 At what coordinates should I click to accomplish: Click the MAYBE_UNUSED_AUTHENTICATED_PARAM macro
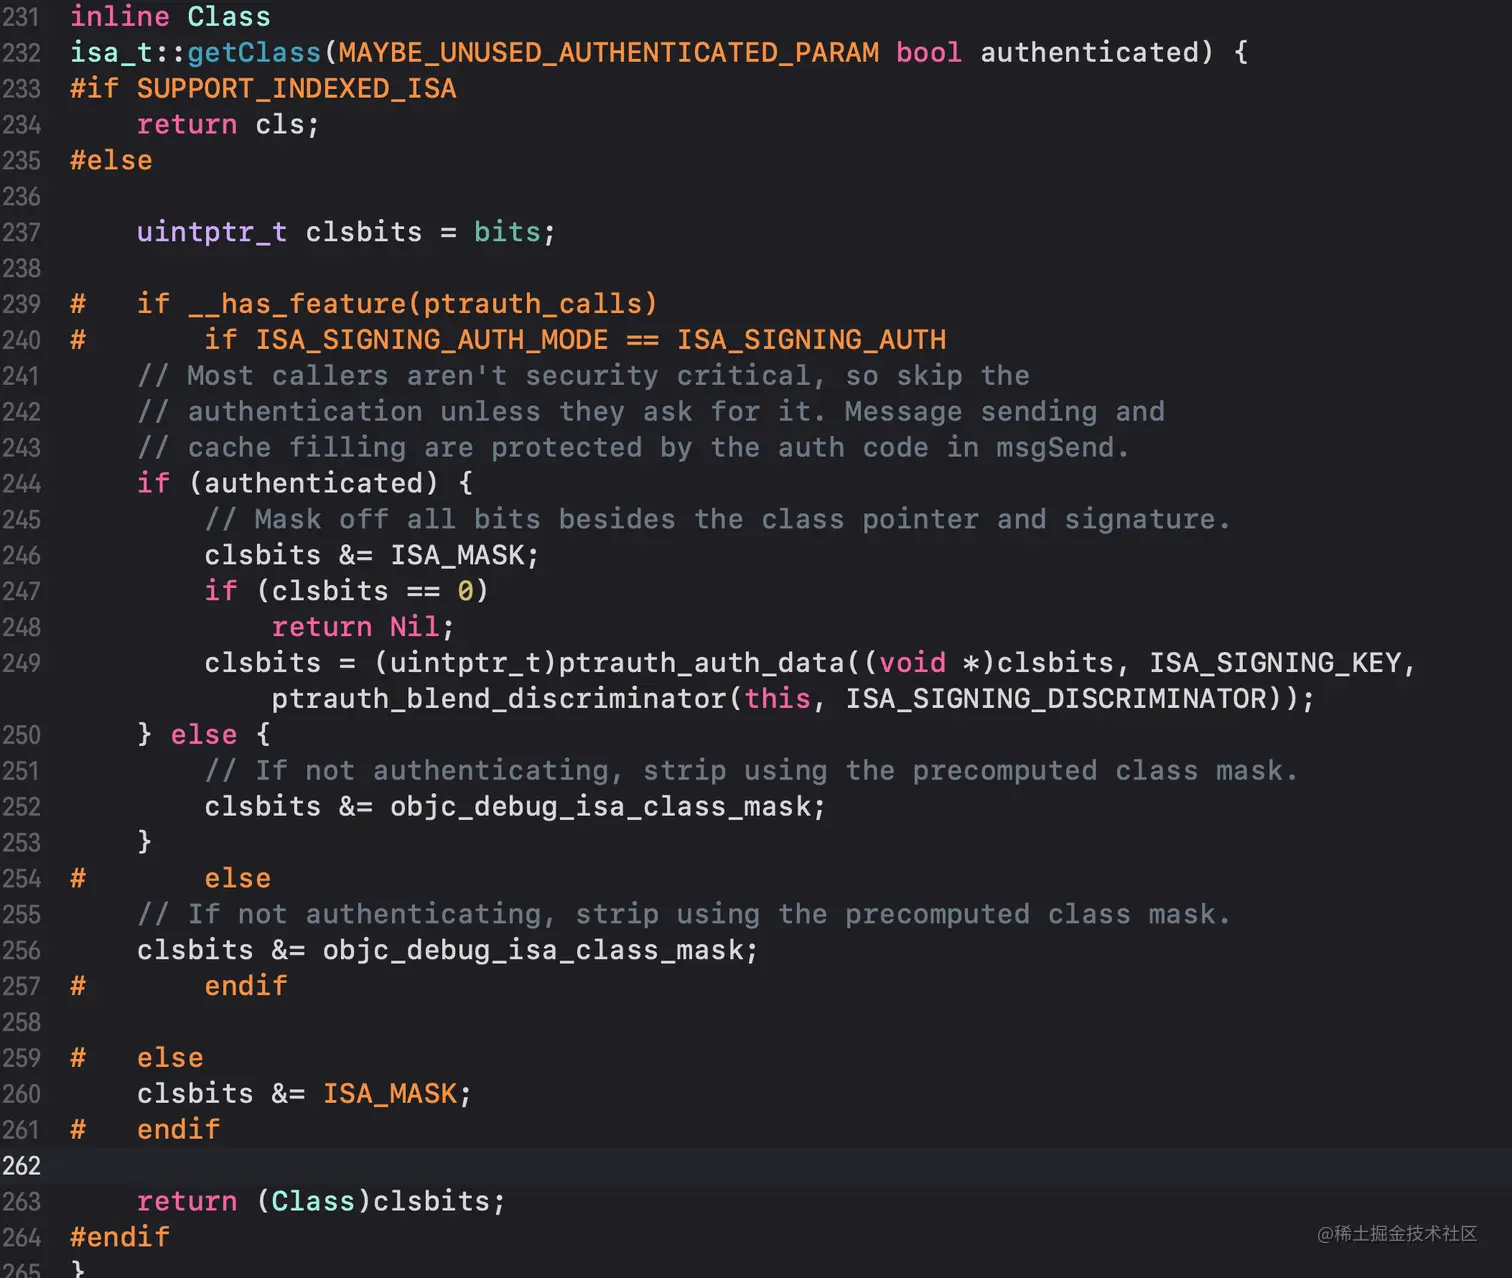[609, 53]
